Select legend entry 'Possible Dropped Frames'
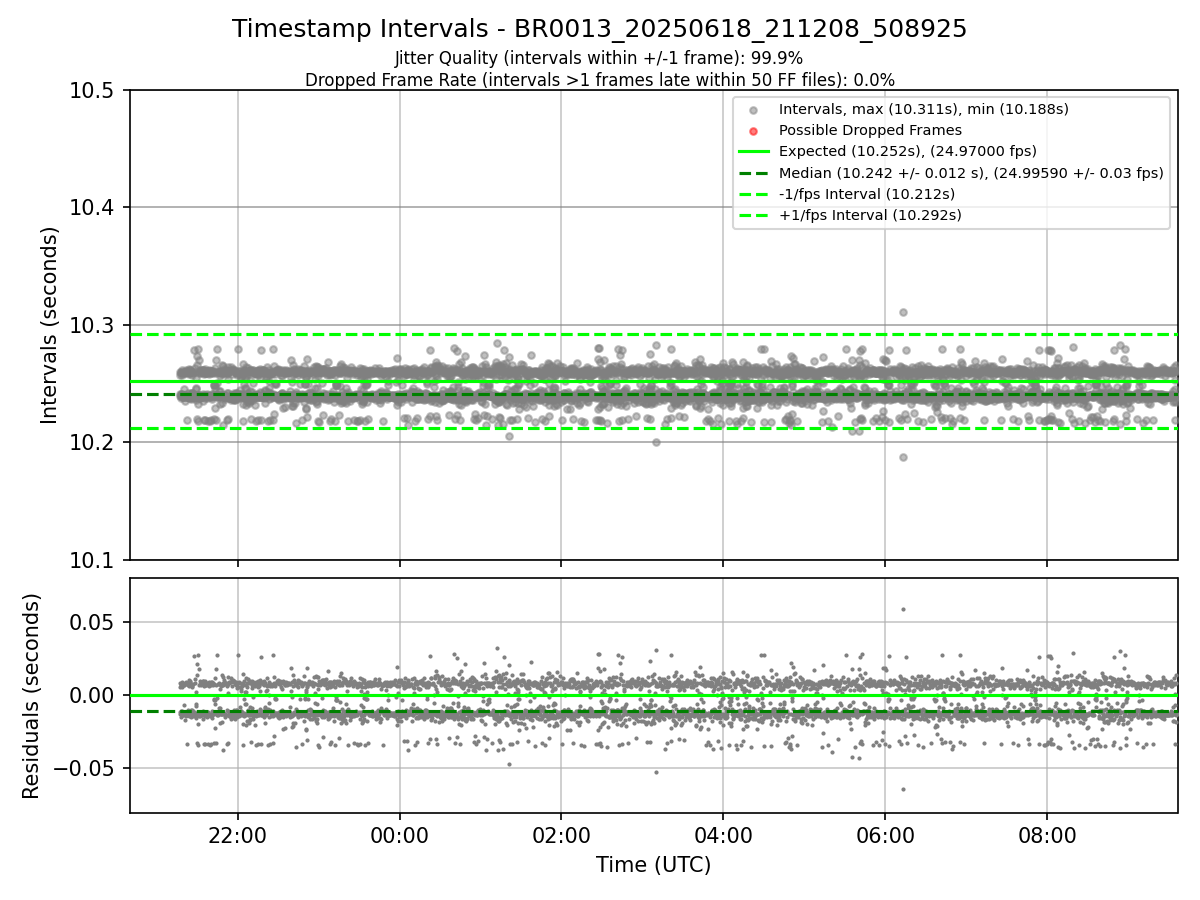The height and width of the screenshot is (900, 1200). pyautogui.click(x=870, y=130)
